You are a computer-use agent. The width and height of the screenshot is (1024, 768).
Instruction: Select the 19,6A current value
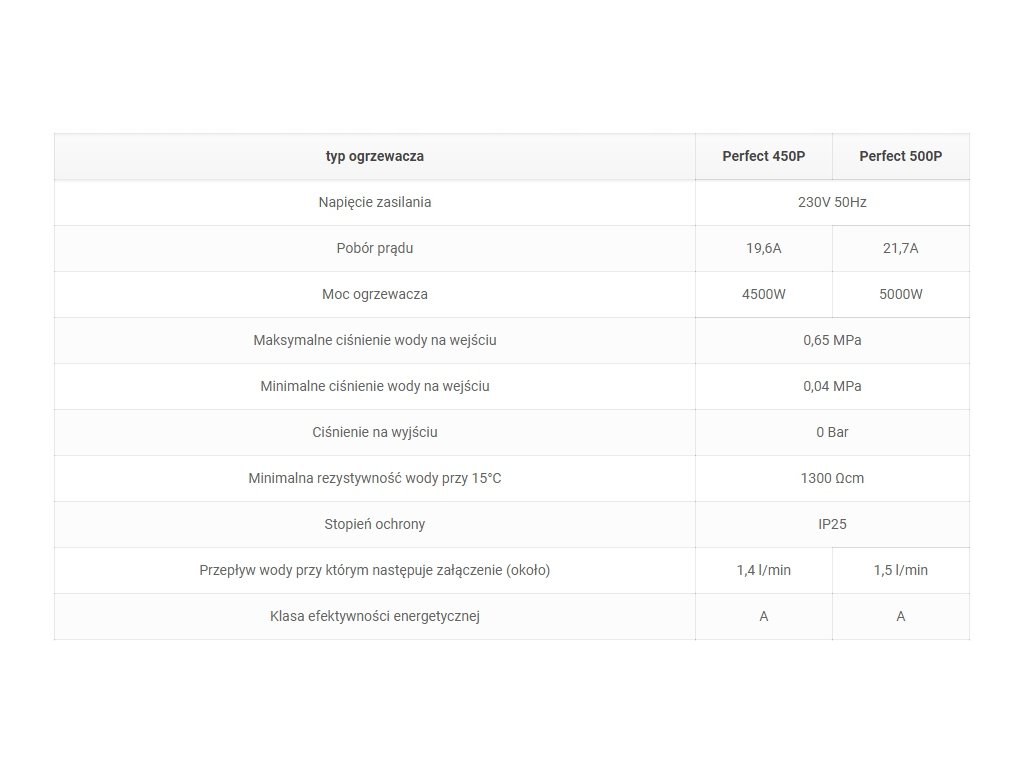[764, 248]
